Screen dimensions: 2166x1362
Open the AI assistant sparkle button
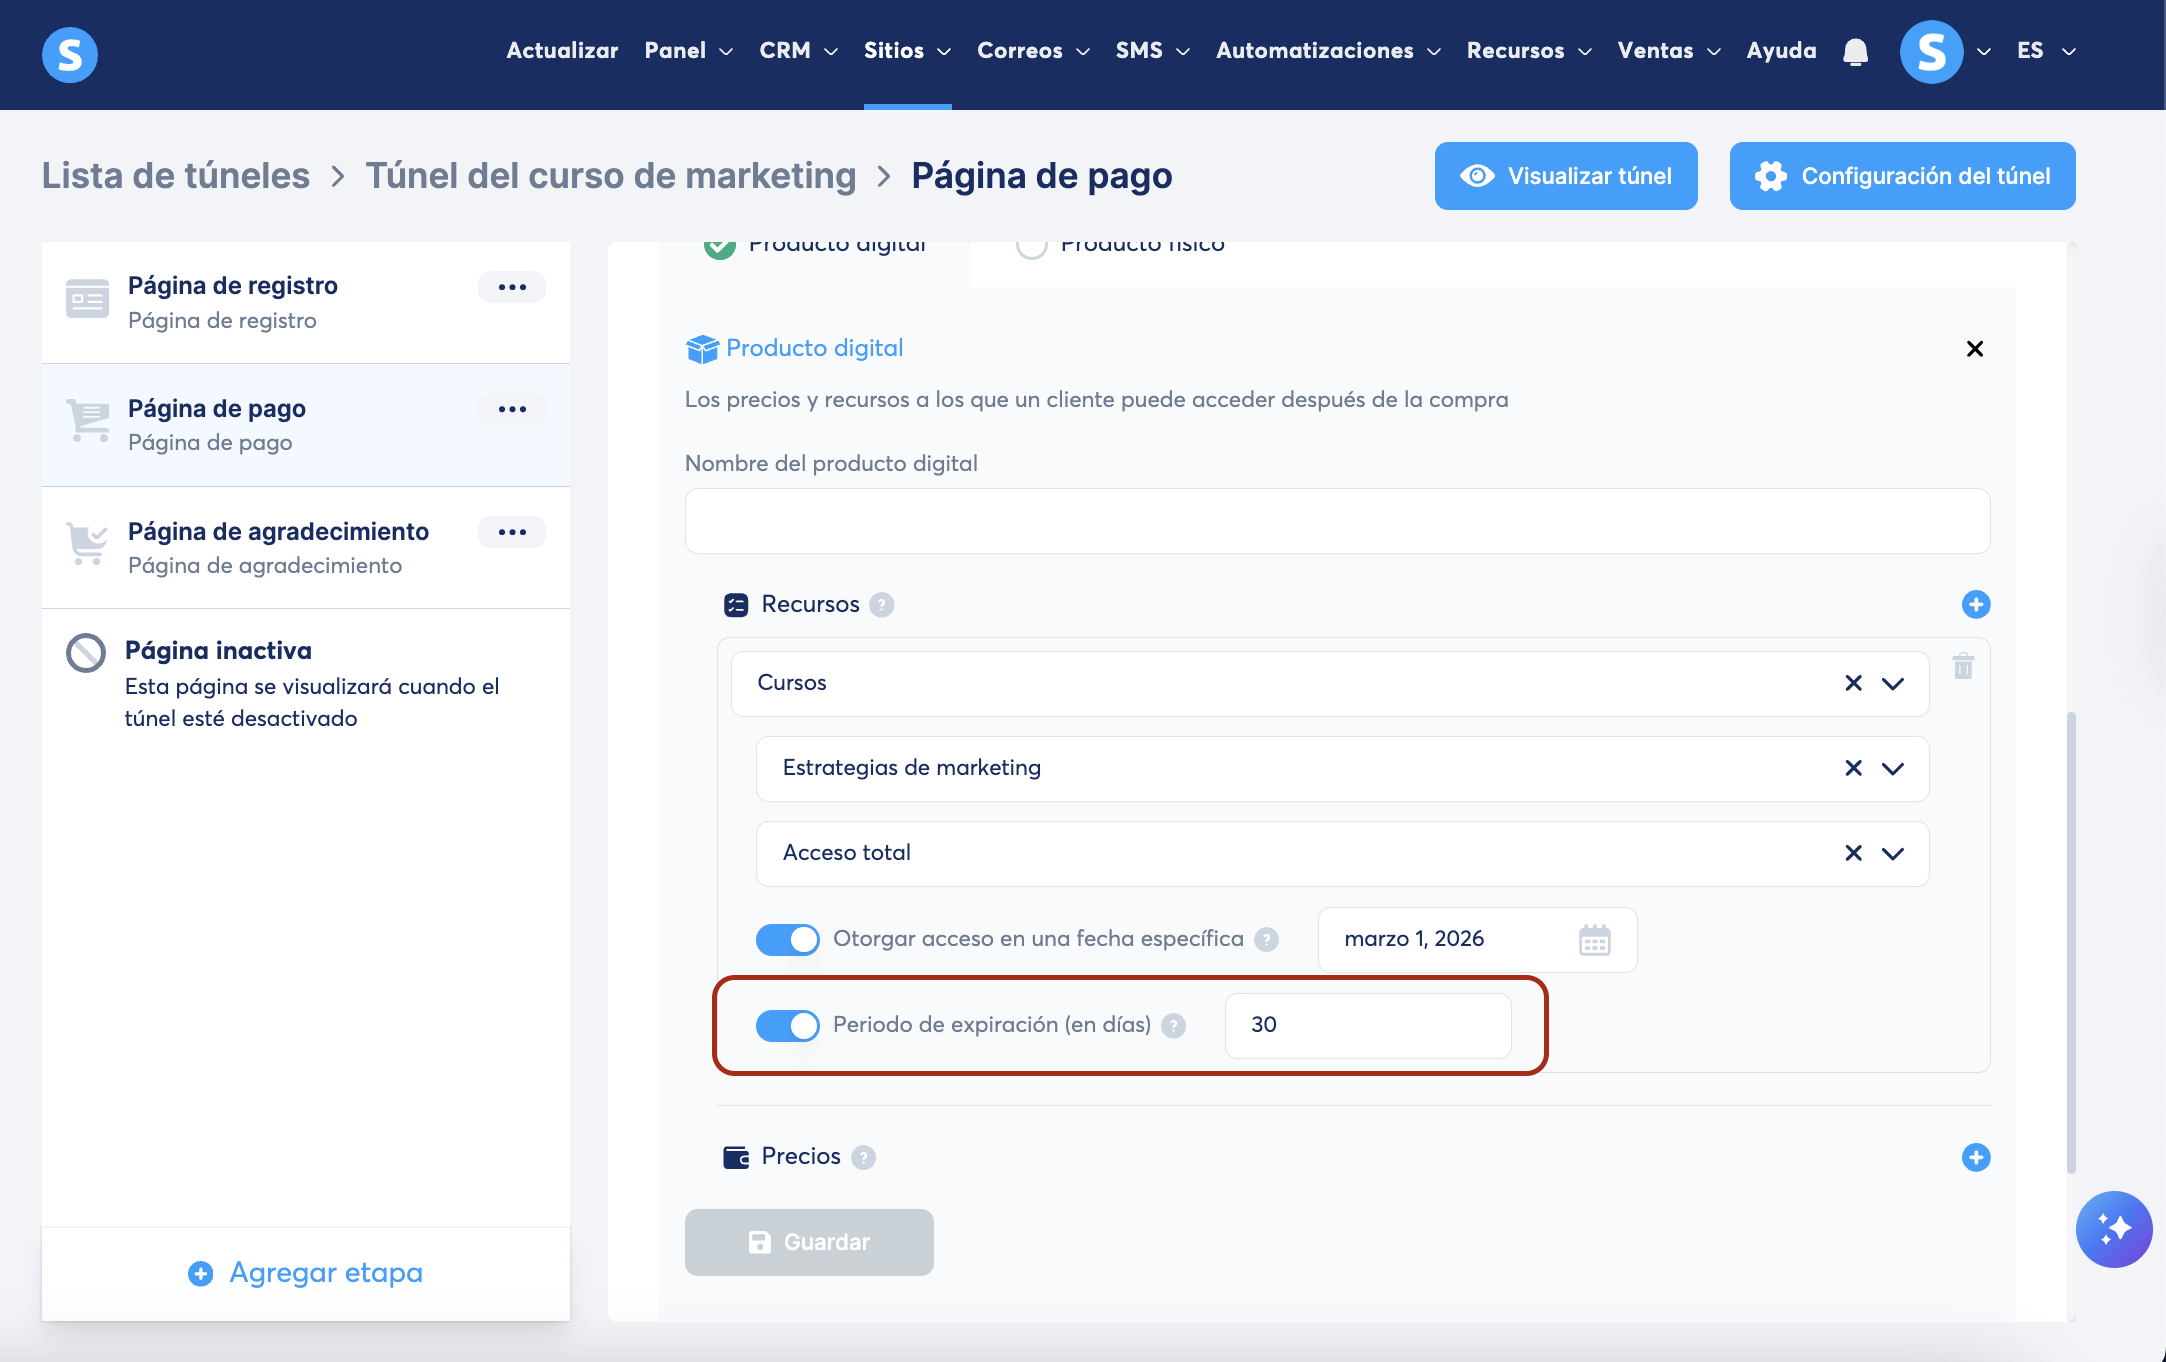[2113, 1229]
